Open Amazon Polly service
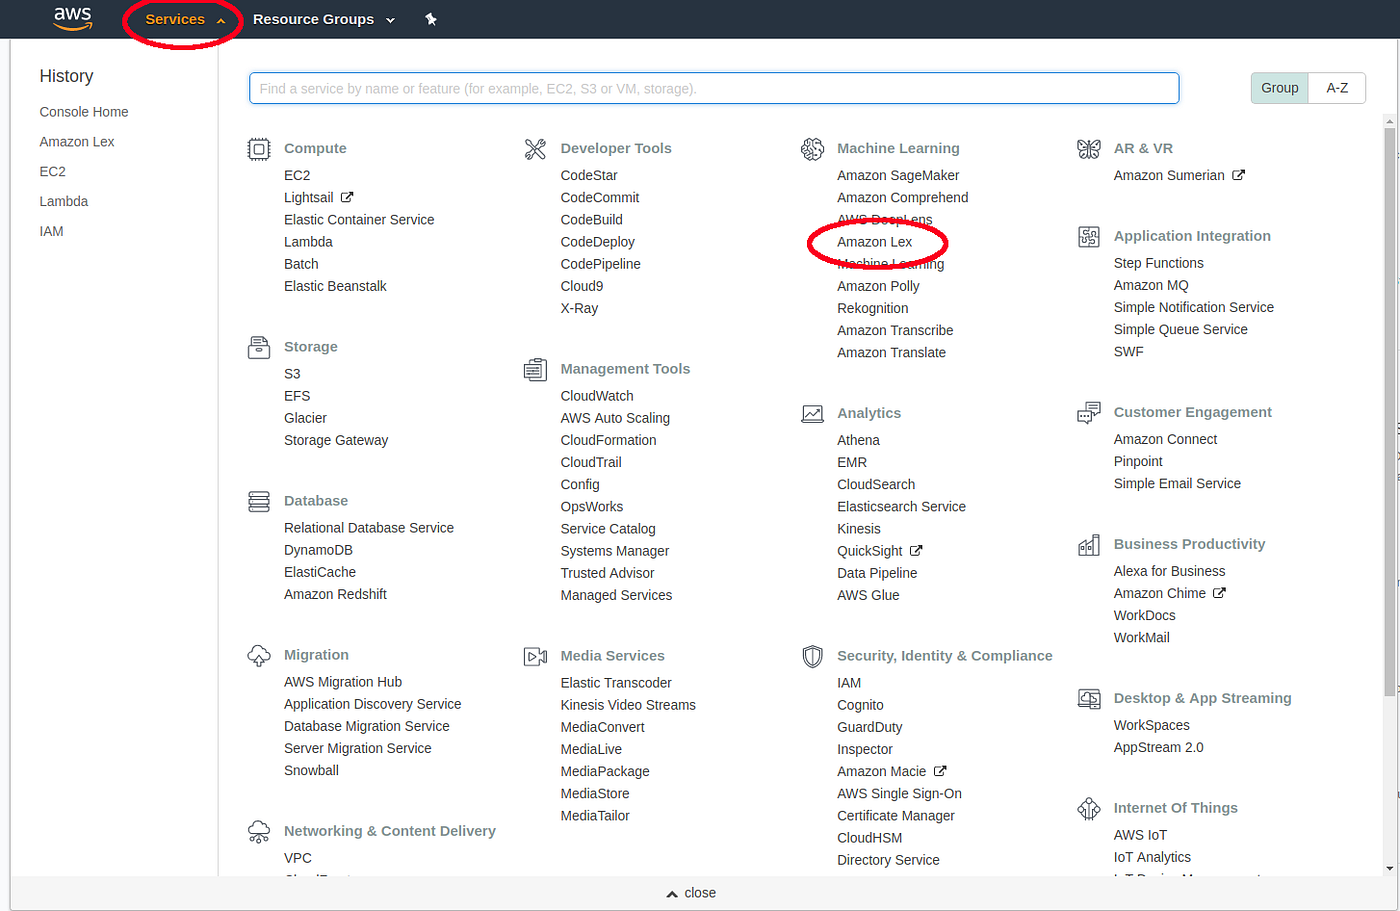Viewport: 1400px width, 911px height. pos(878,286)
